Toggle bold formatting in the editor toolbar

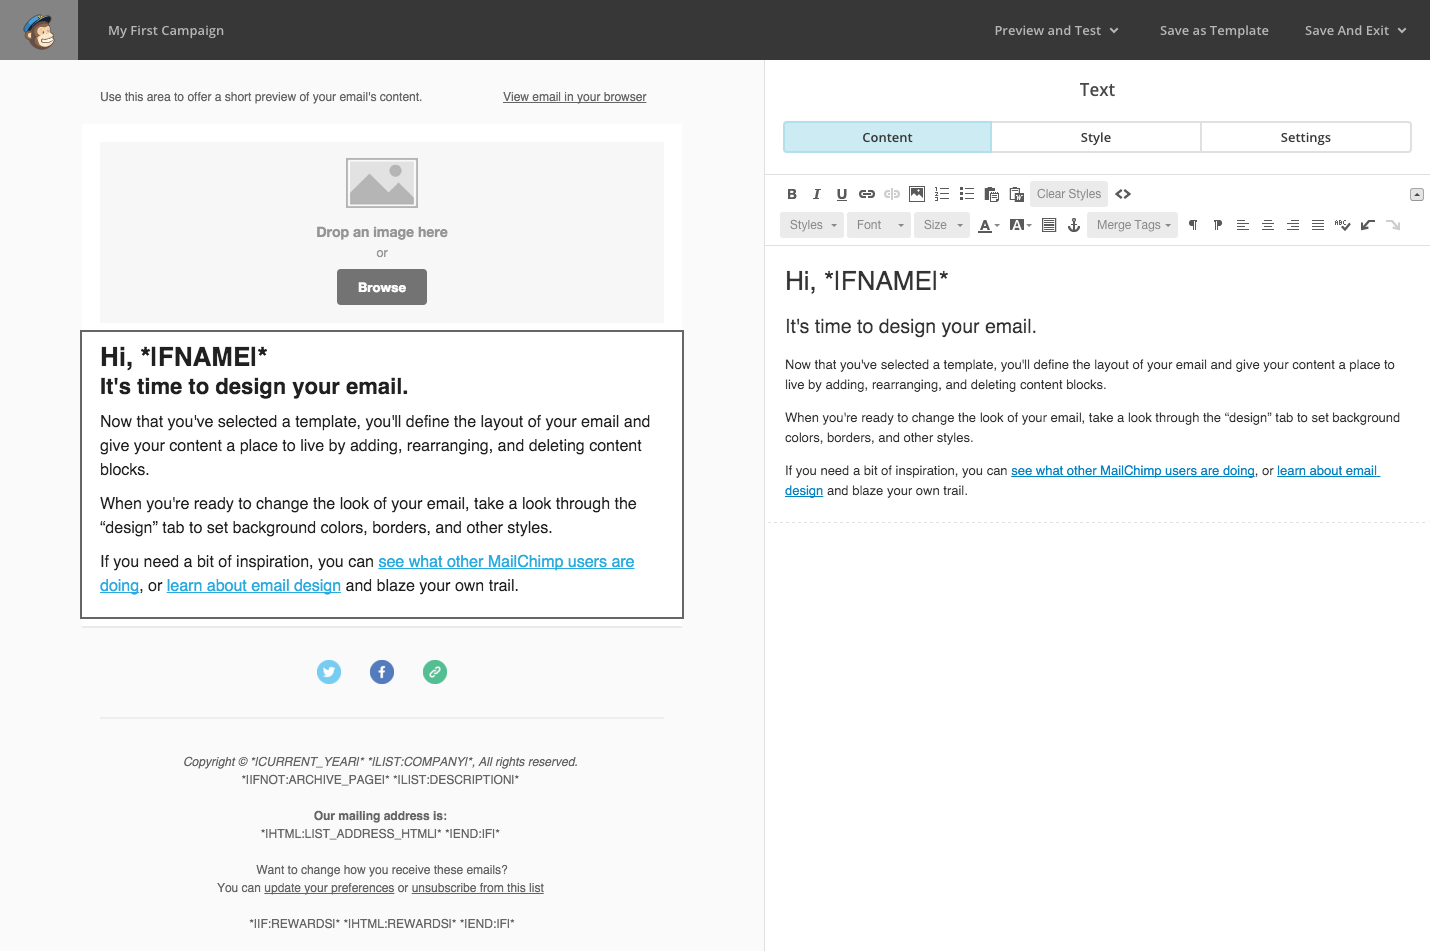[x=792, y=194]
